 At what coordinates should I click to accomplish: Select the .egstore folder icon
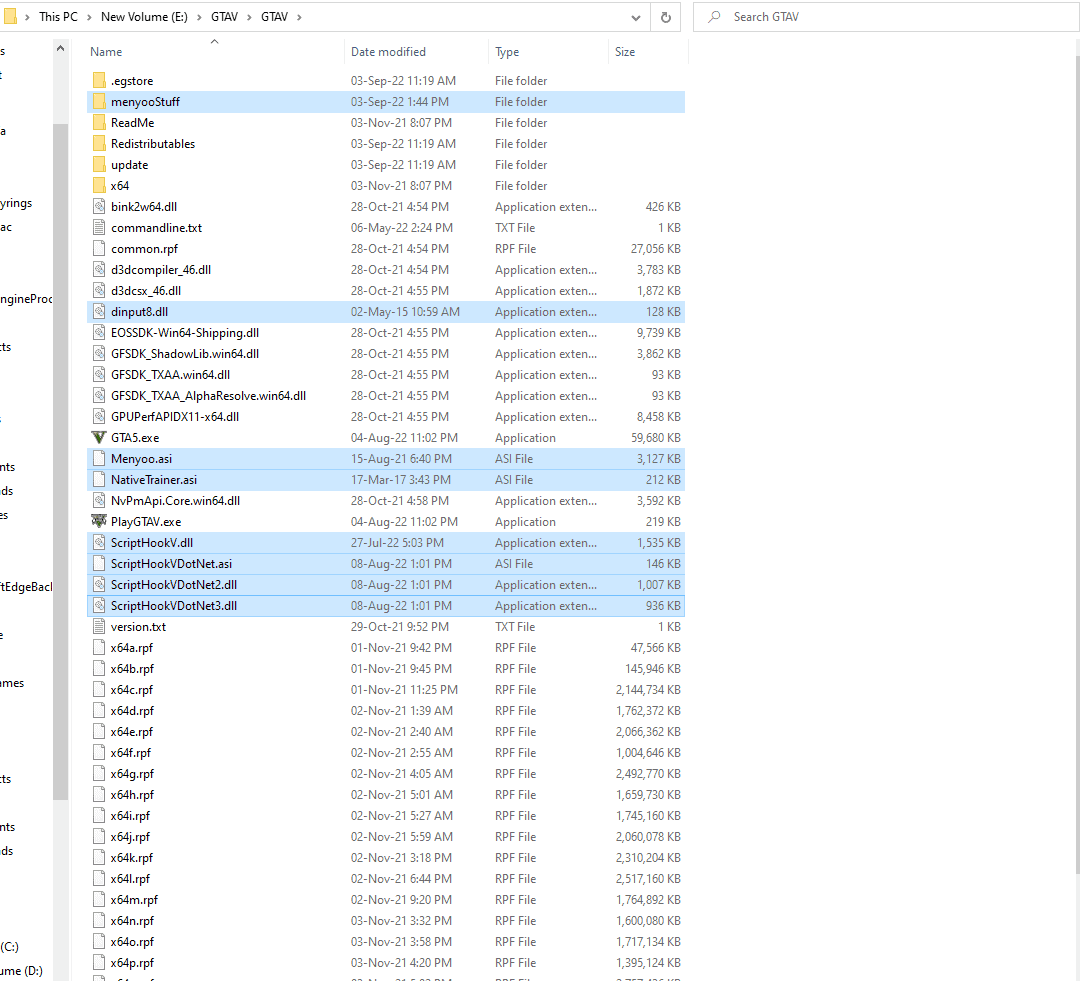pyautogui.click(x=99, y=81)
